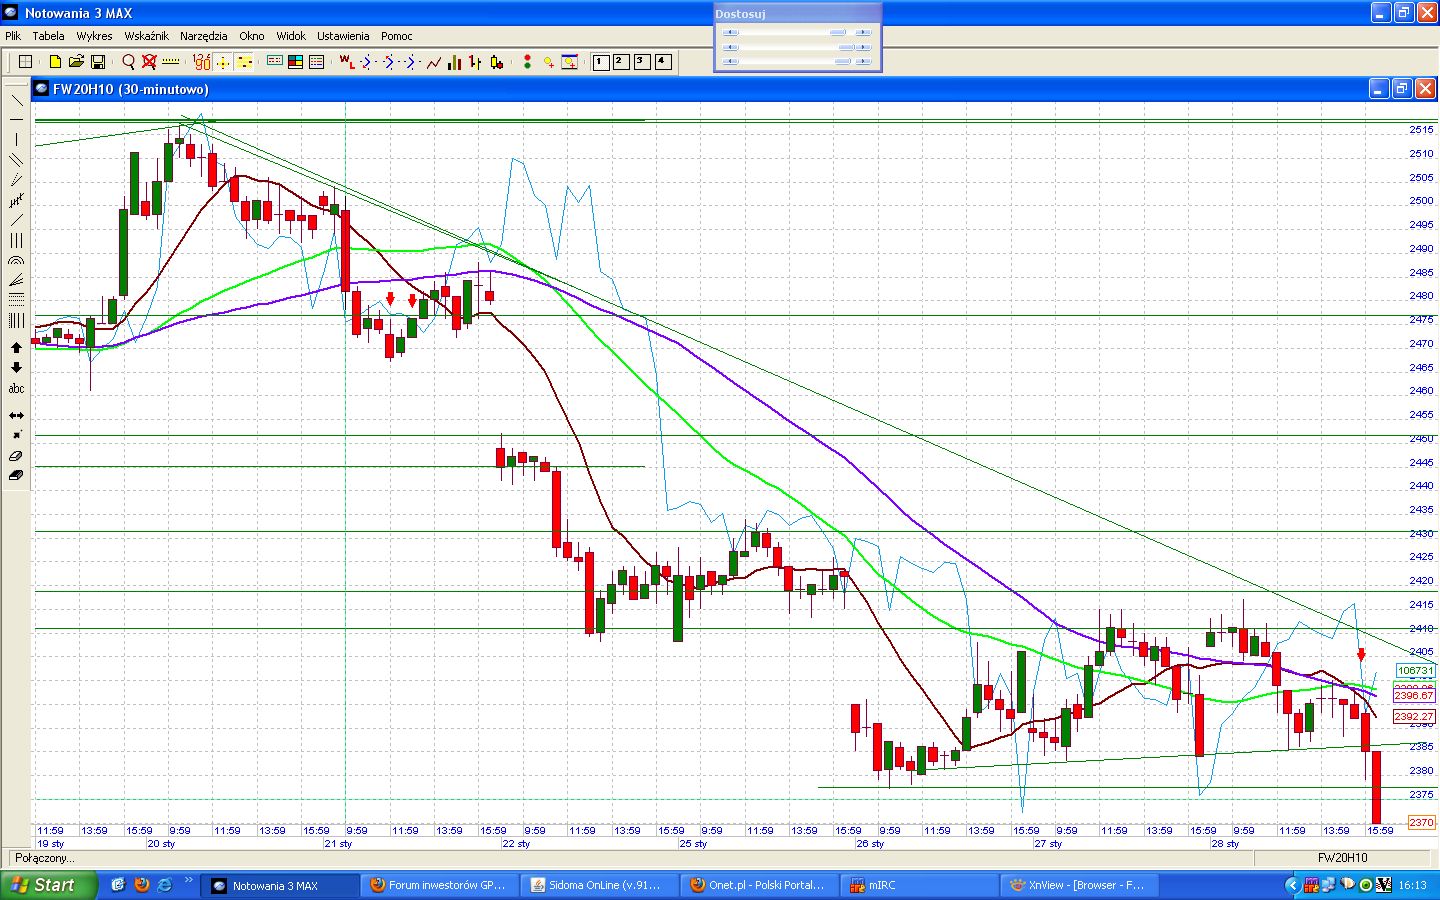Select the trend line drawing tool

coord(16,100)
